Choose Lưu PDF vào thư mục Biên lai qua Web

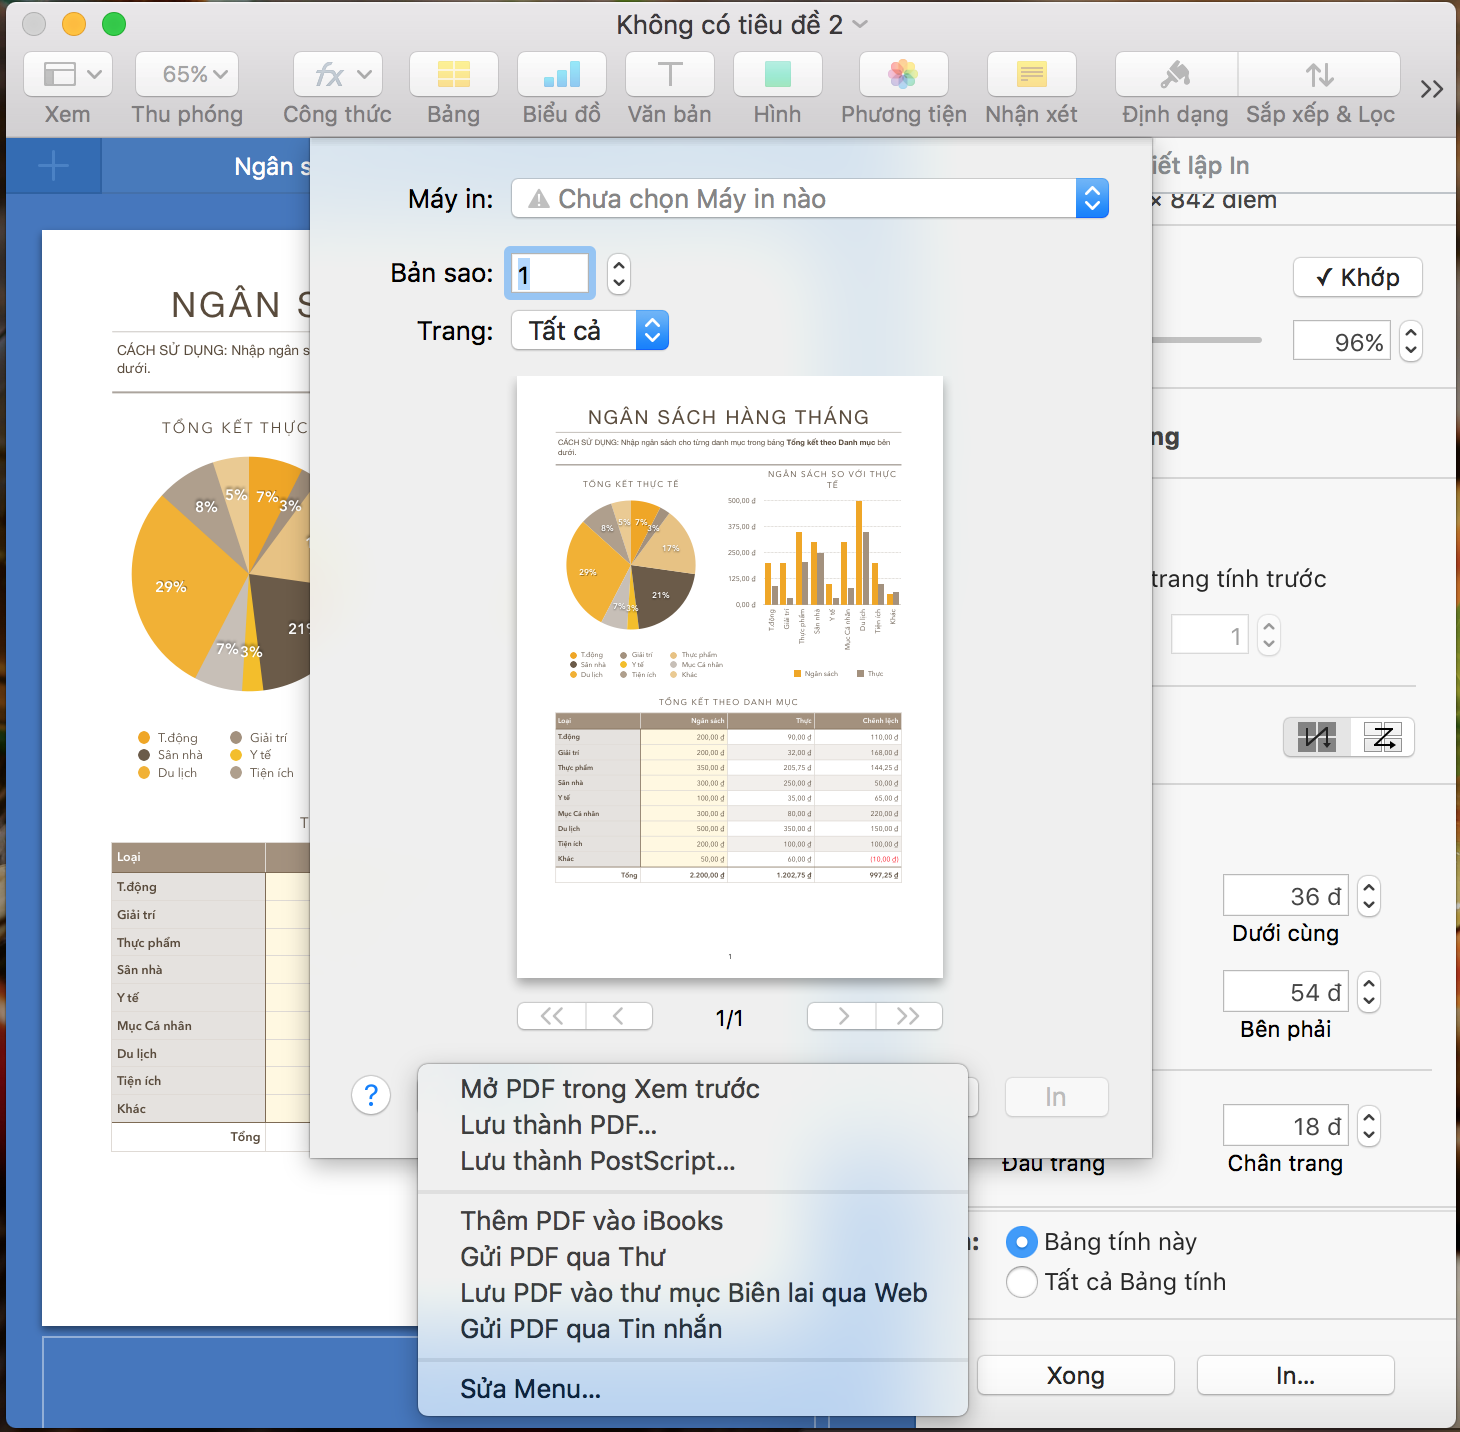693,1293
